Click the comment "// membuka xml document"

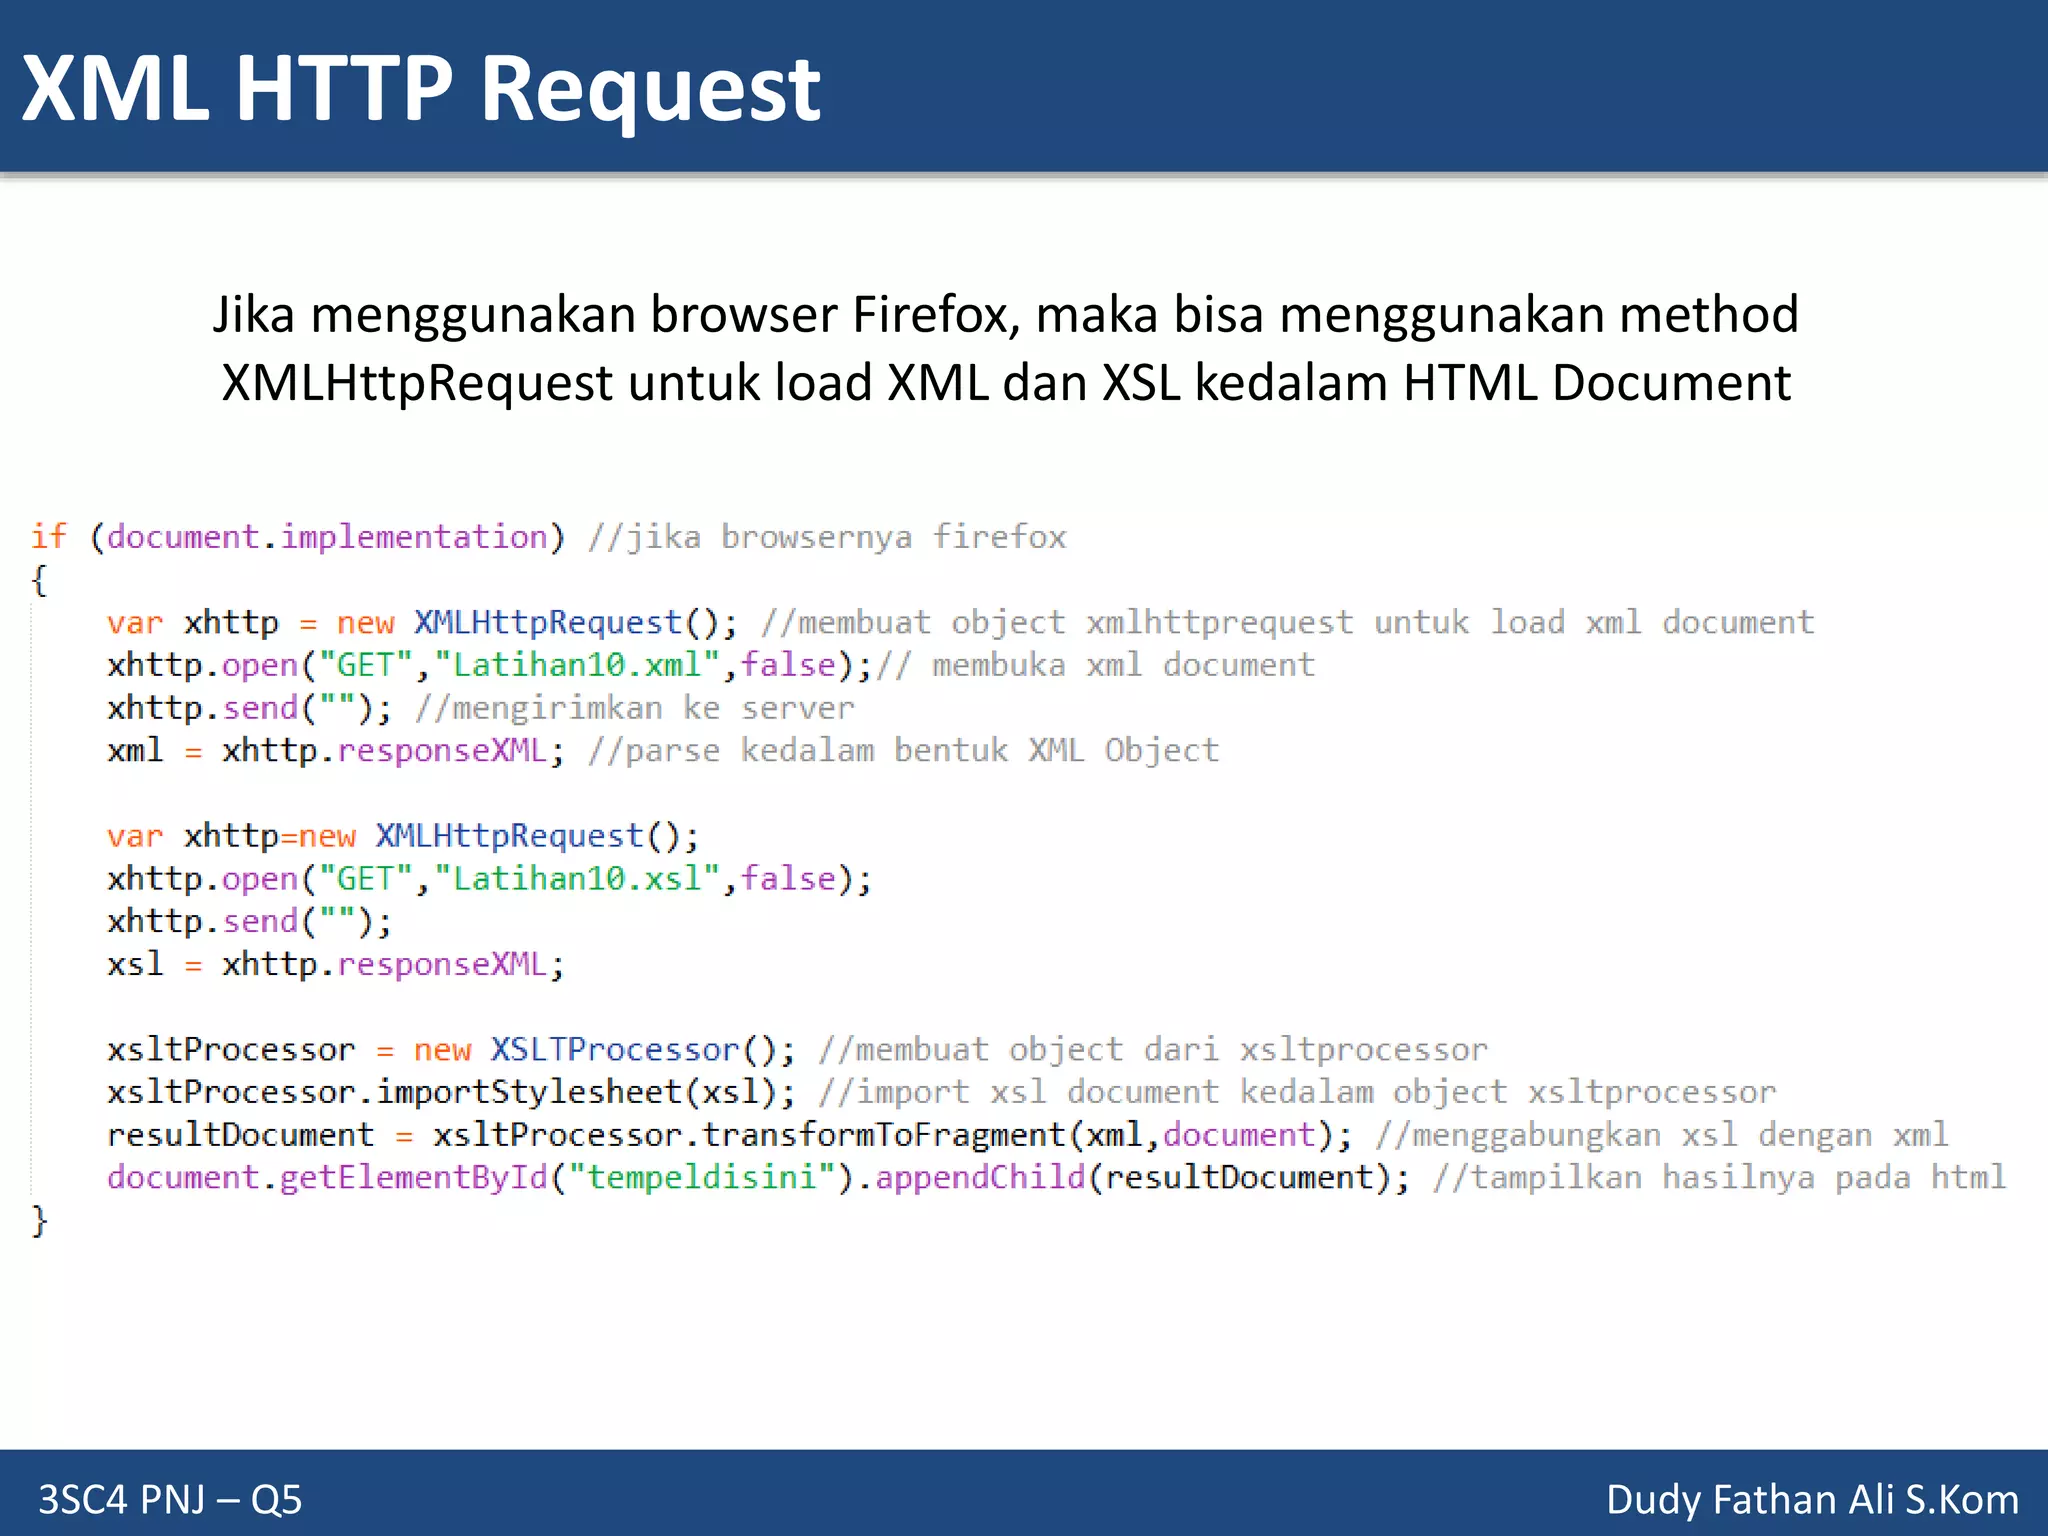1095,665
